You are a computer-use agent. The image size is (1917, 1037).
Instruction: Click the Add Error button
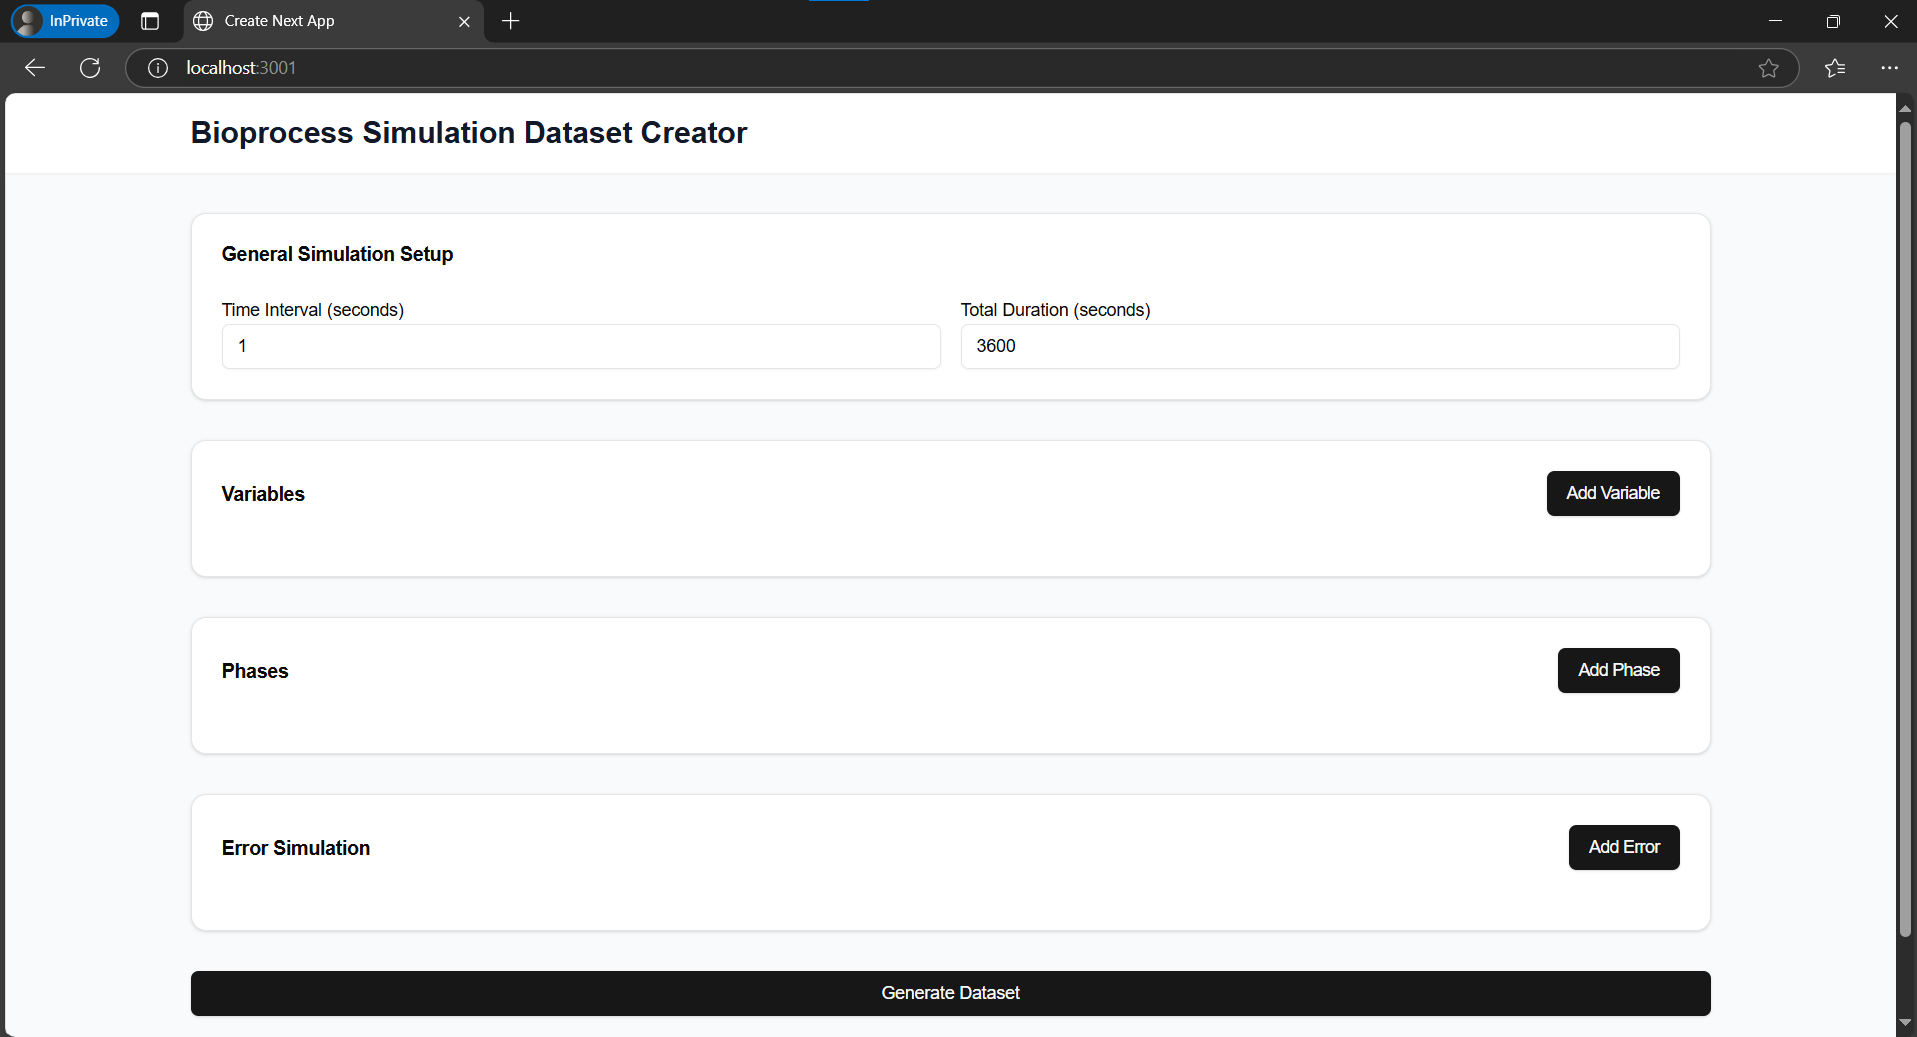click(x=1624, y=847)
